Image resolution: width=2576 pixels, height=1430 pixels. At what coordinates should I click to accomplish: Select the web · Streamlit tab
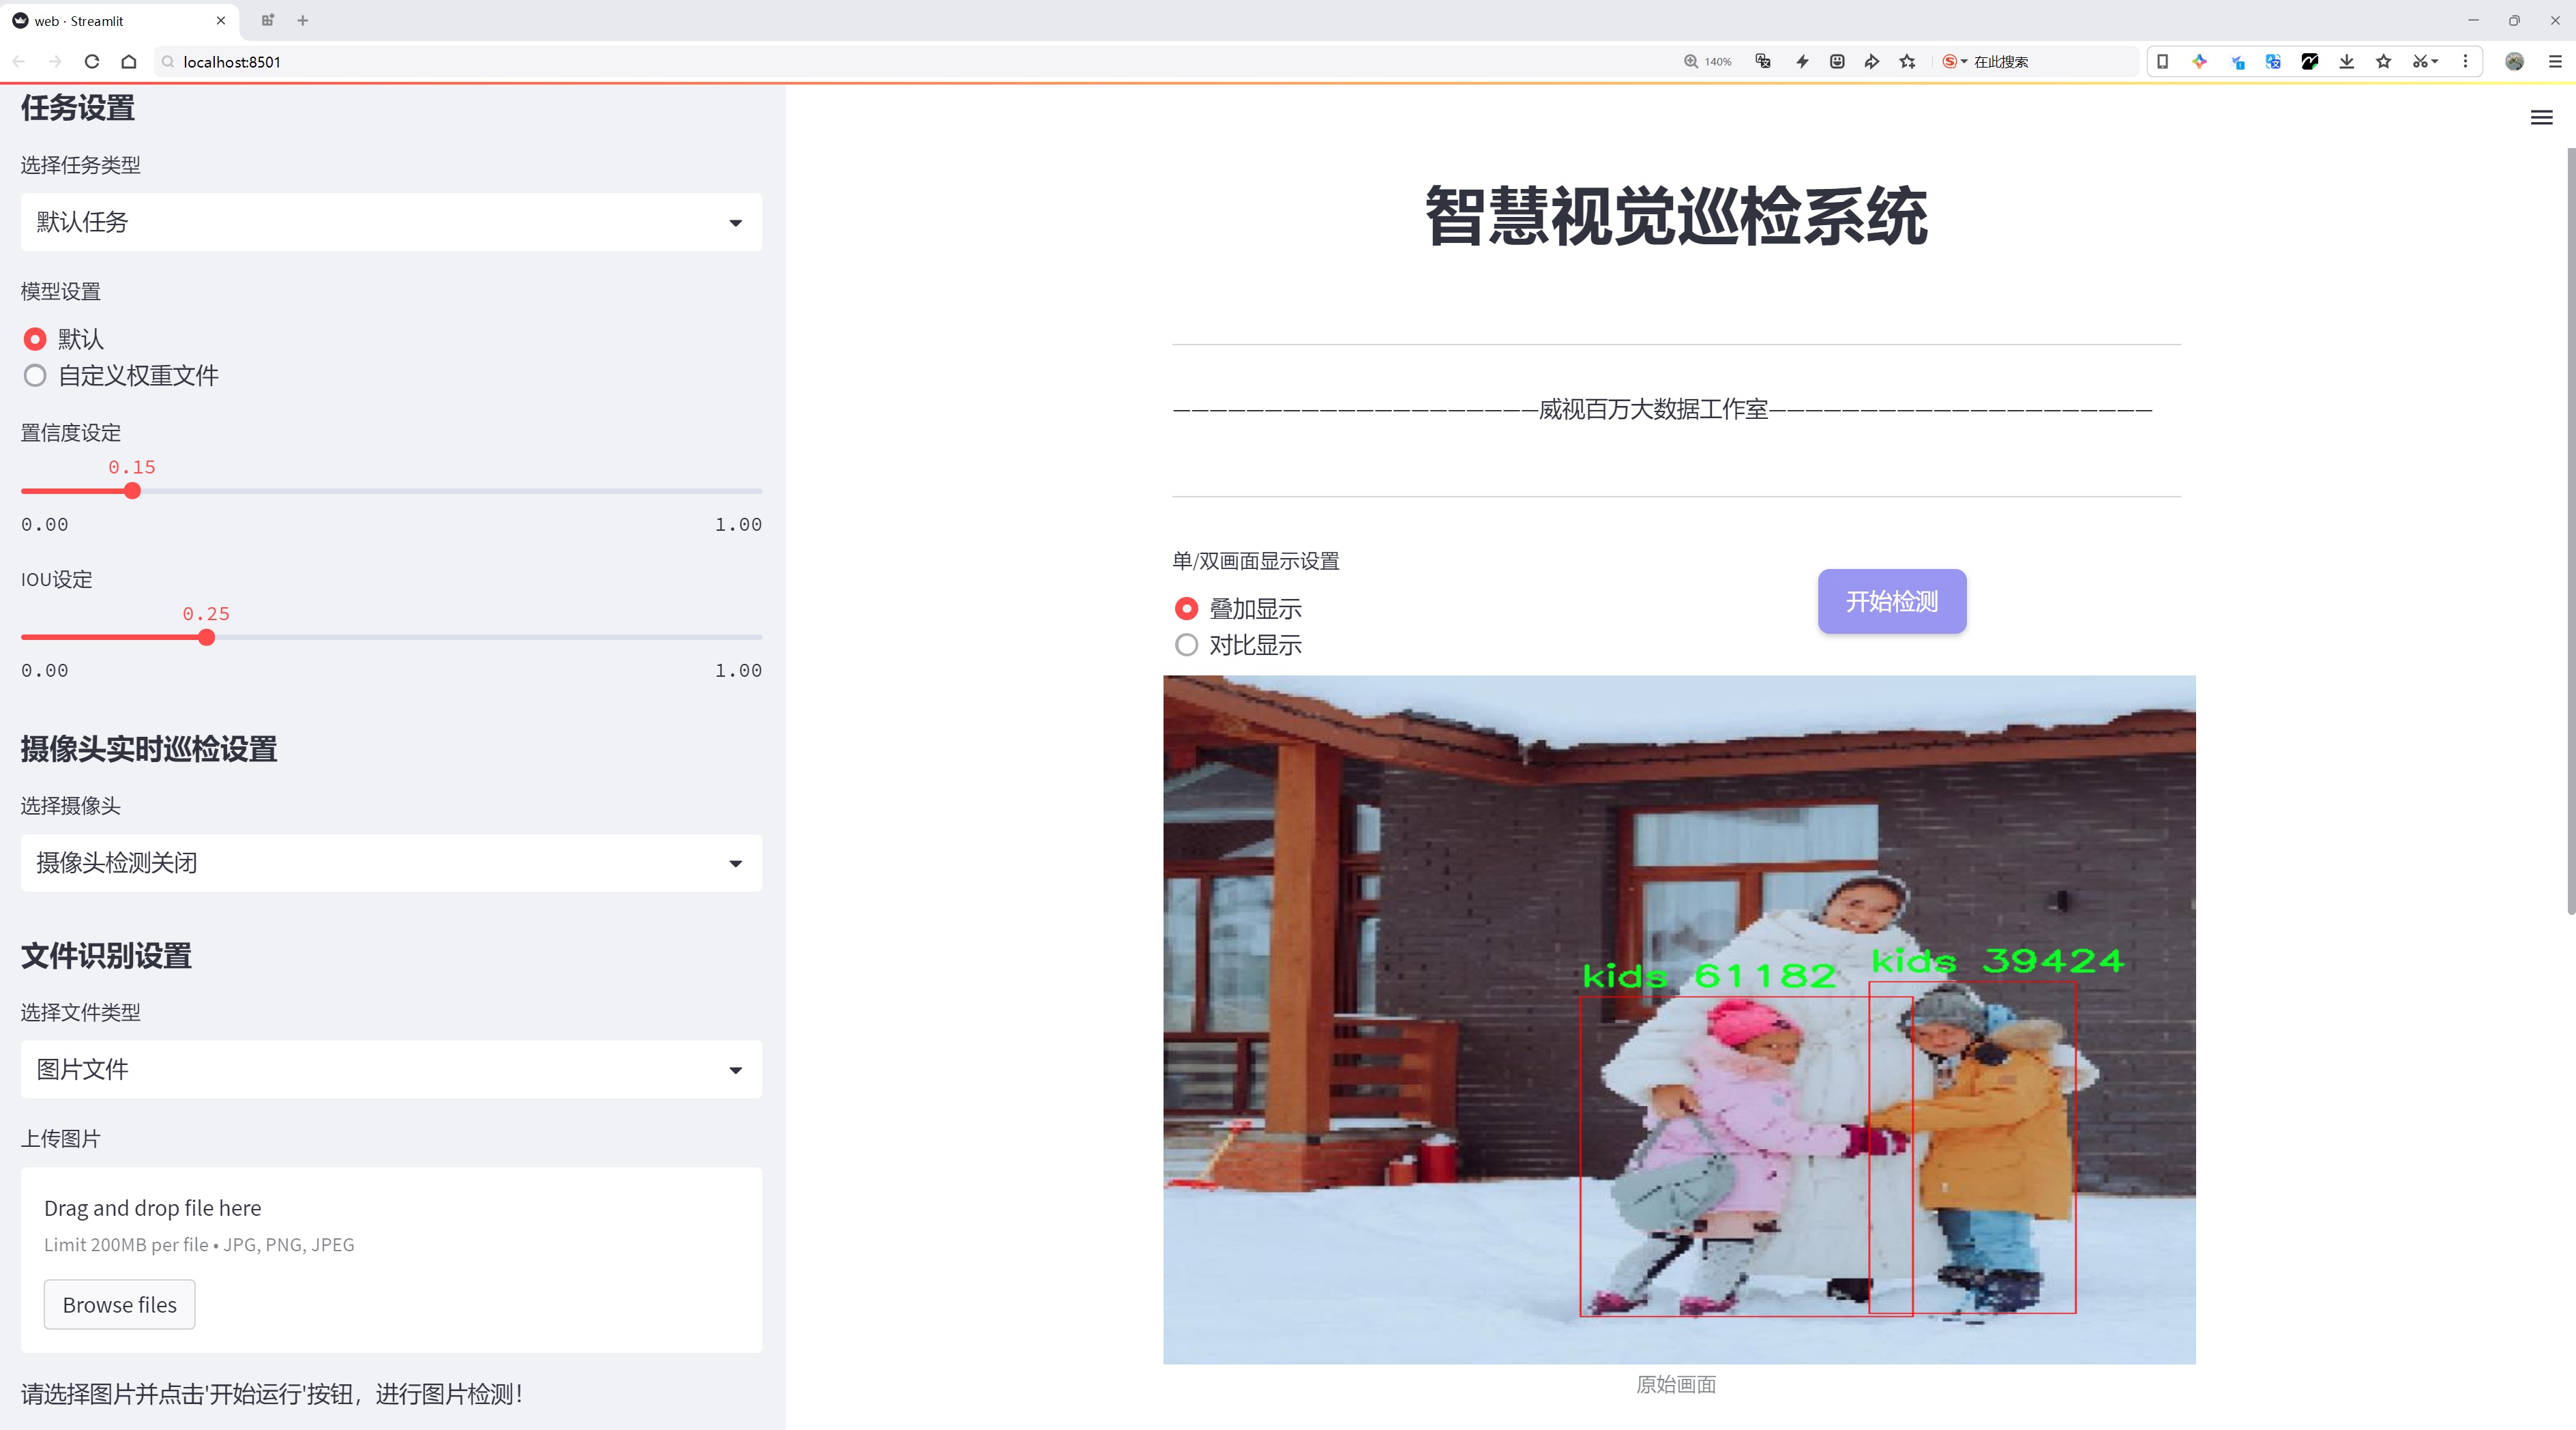(118, 20)
